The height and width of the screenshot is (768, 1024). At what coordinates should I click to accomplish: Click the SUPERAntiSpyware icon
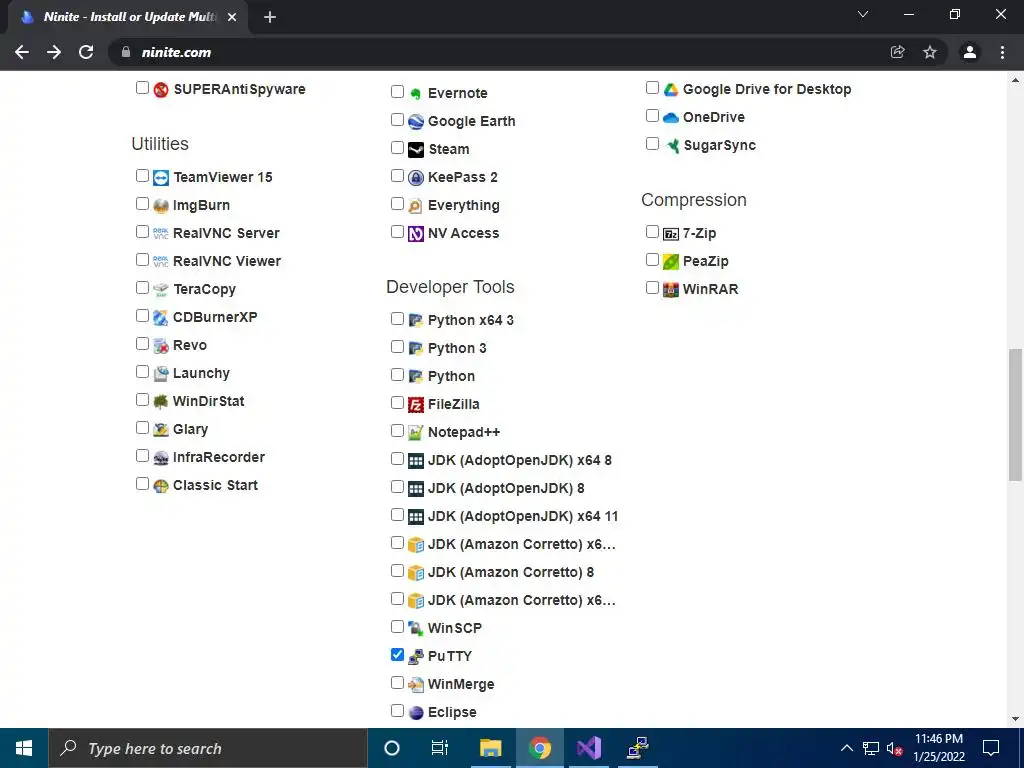point(161,89)
